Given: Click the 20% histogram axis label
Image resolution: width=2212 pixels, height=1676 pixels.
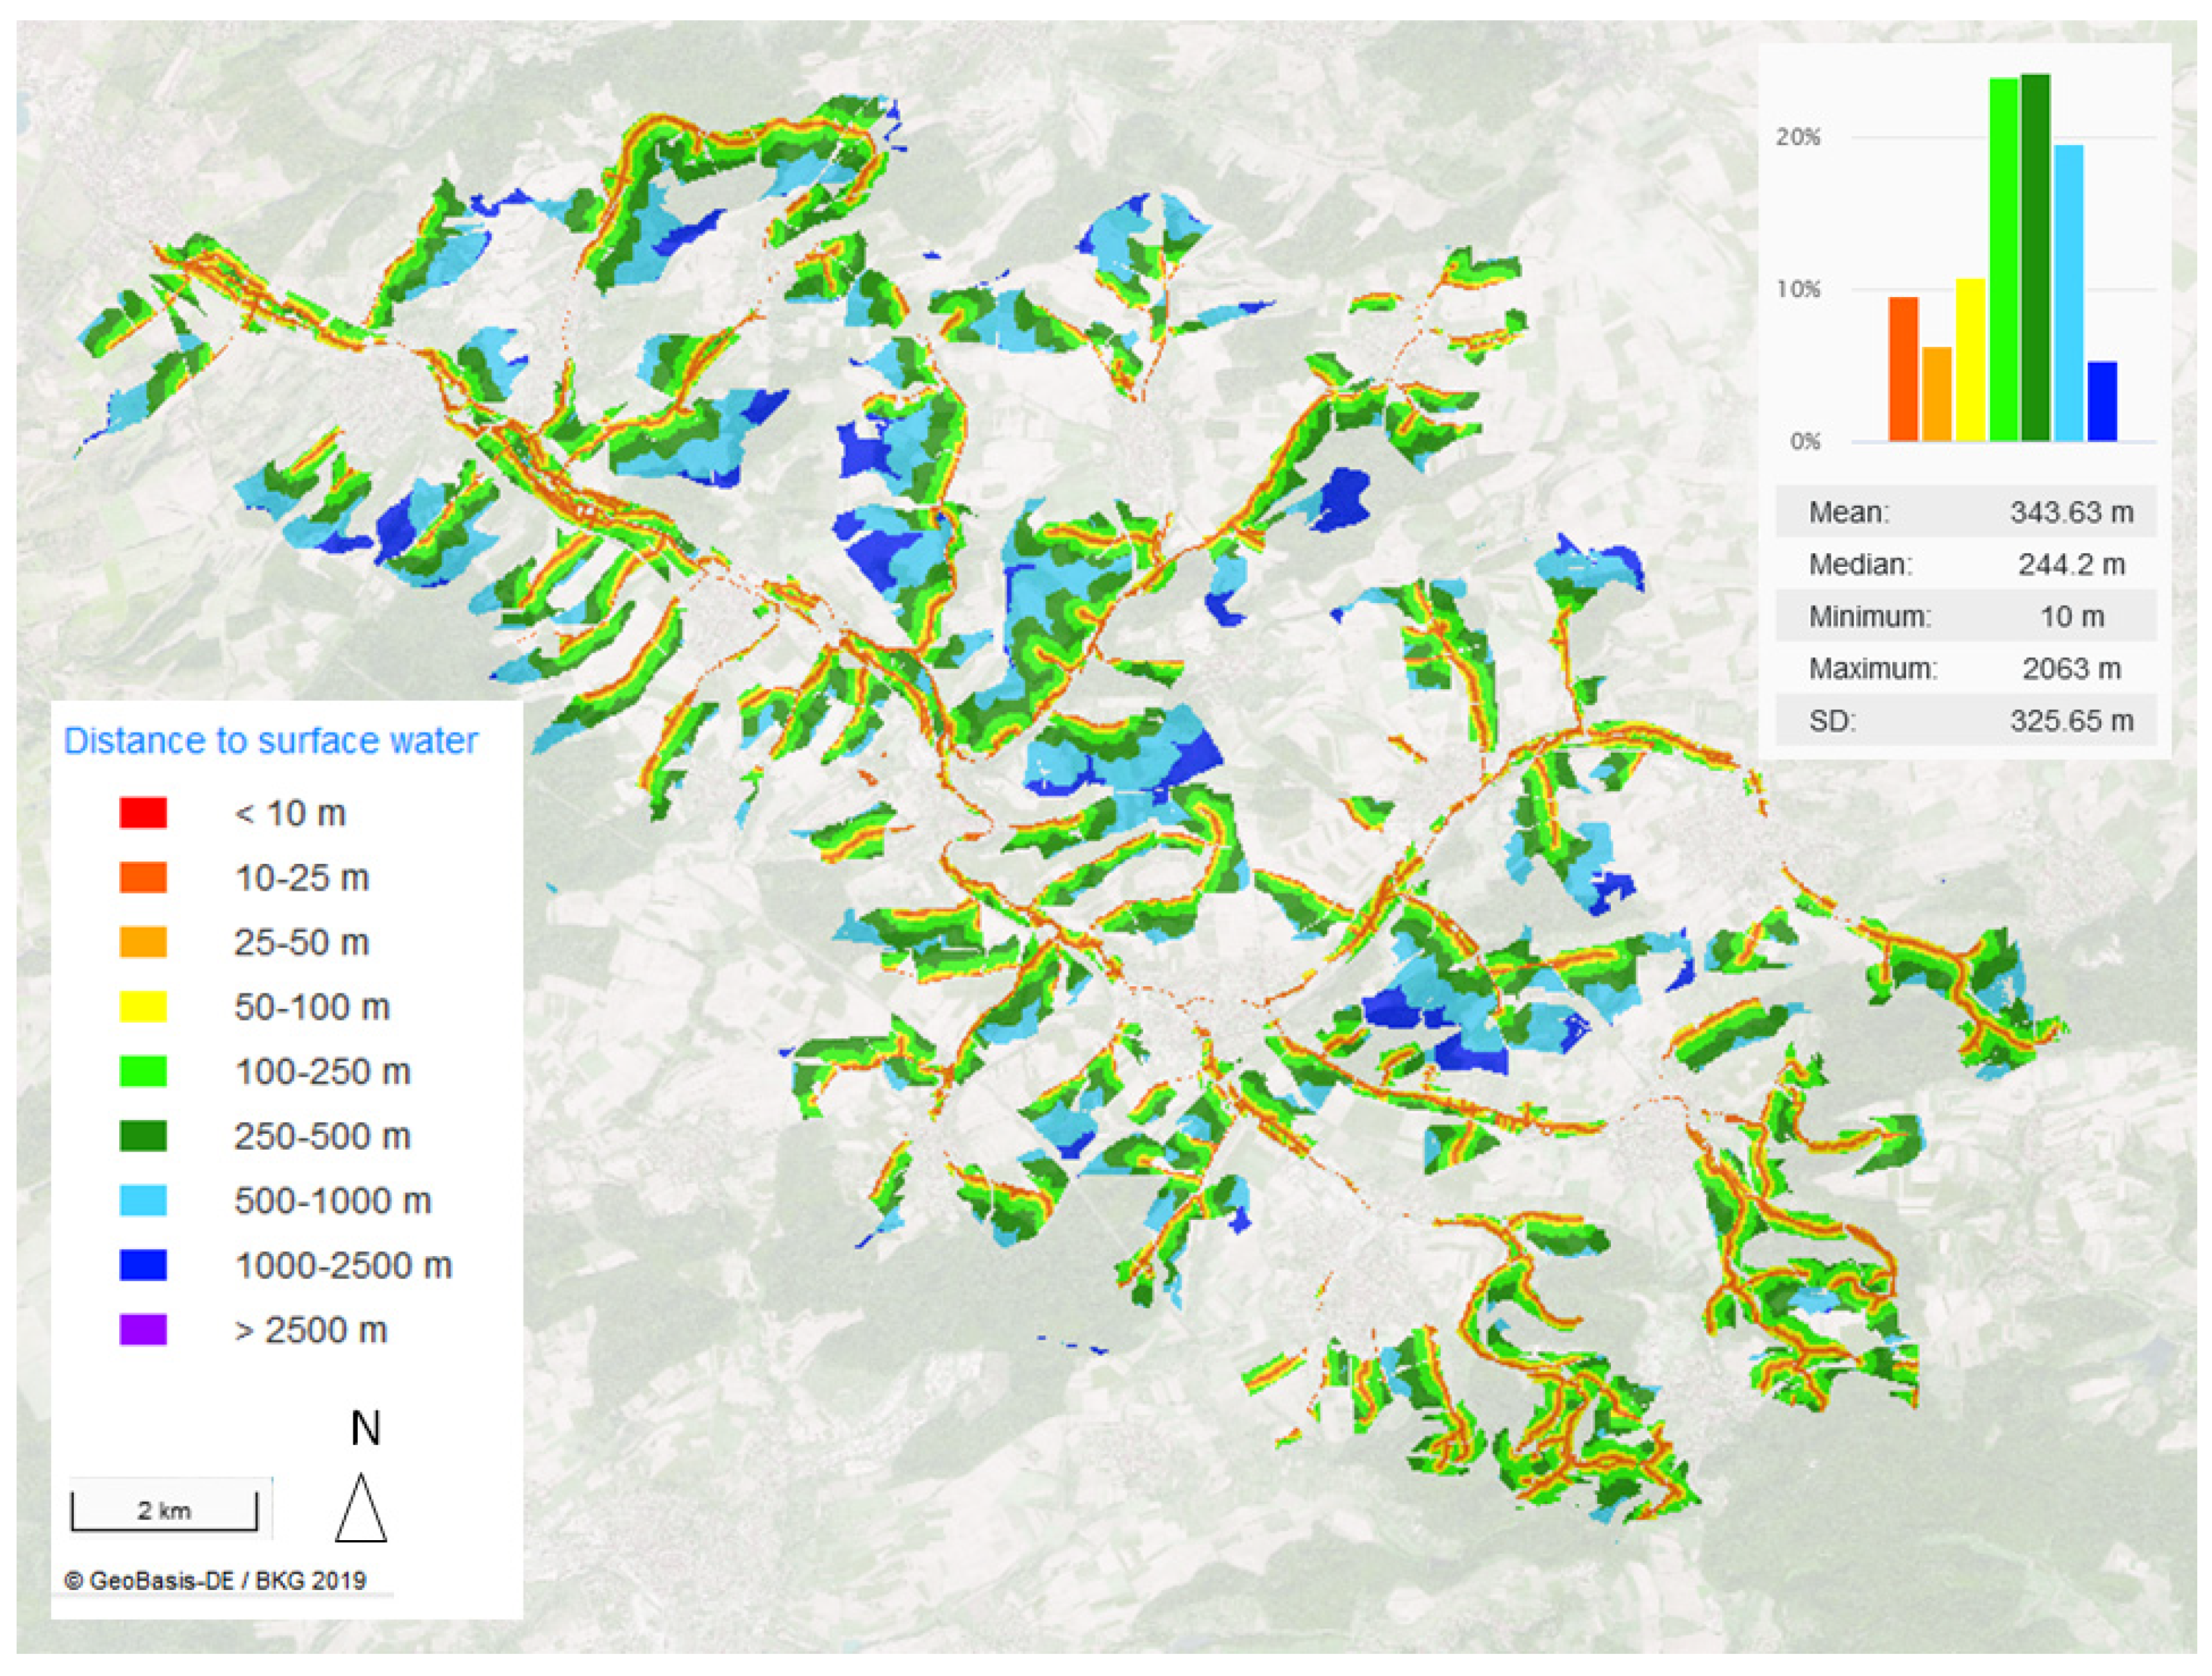Looking at the screenshot, I should 1798,138.
